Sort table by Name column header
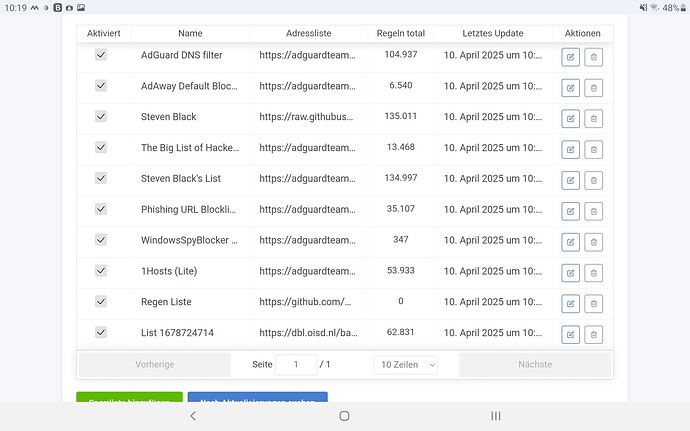This screenshot has height=431, width=690. (x=190, y=33)
